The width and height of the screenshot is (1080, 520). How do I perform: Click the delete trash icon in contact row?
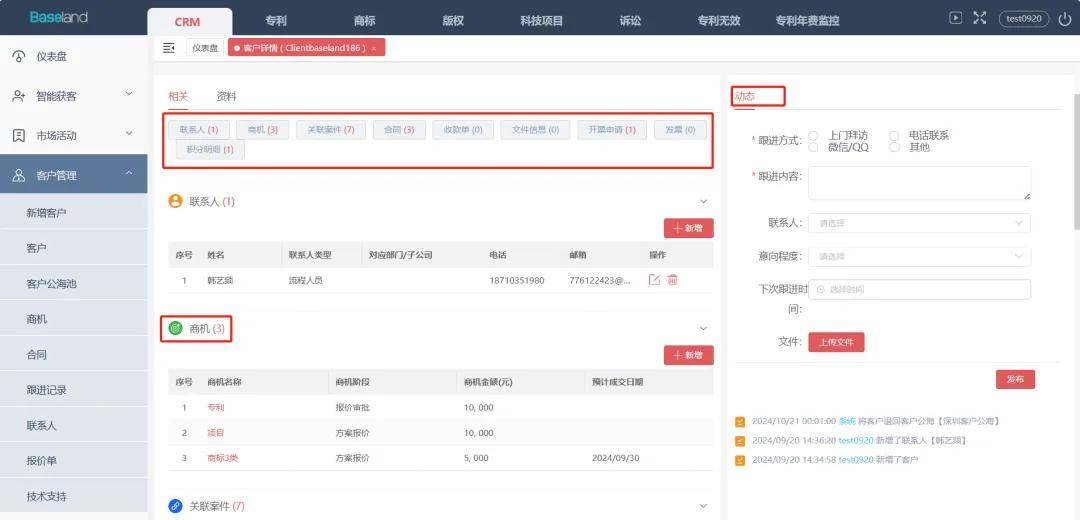coord(672,280)
